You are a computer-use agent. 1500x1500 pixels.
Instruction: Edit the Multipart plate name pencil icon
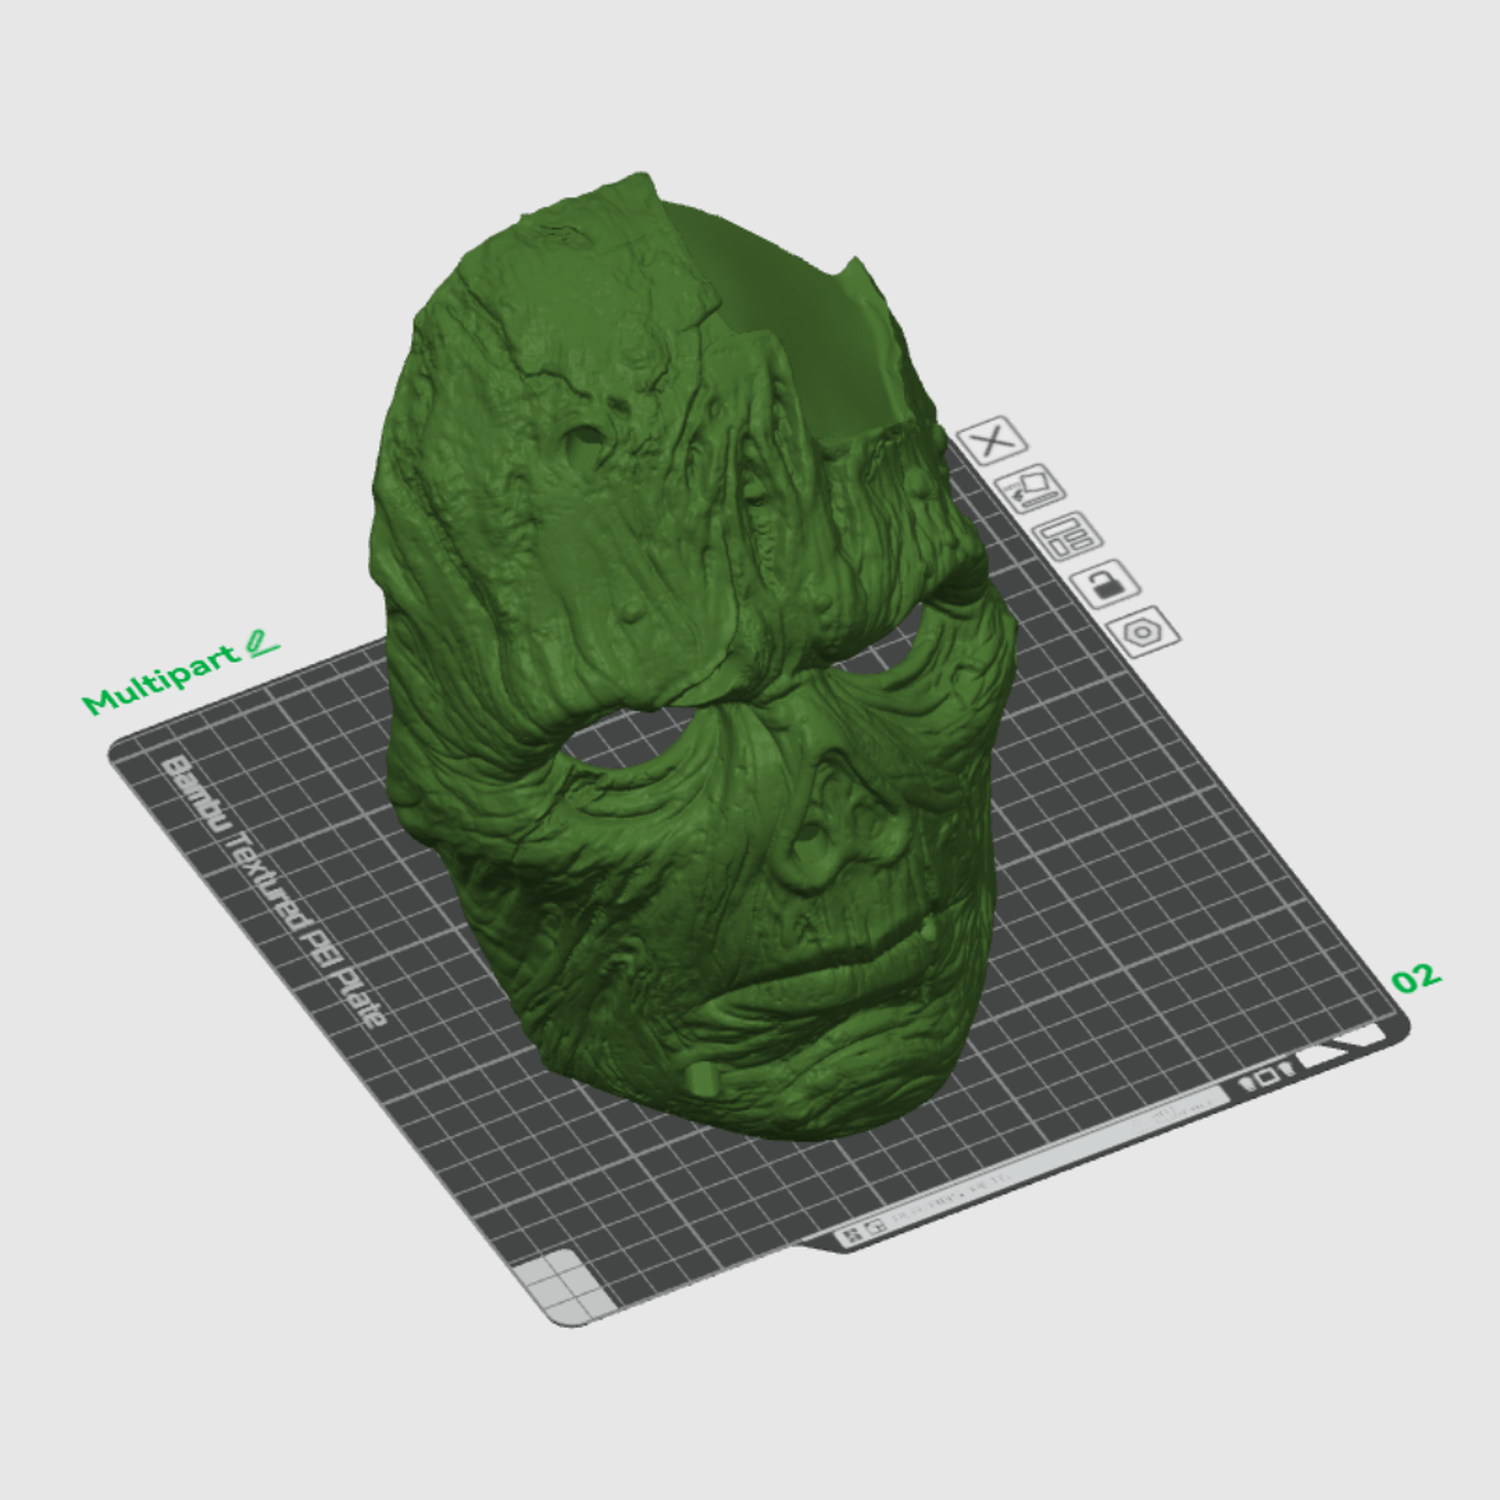pos(261,644)
